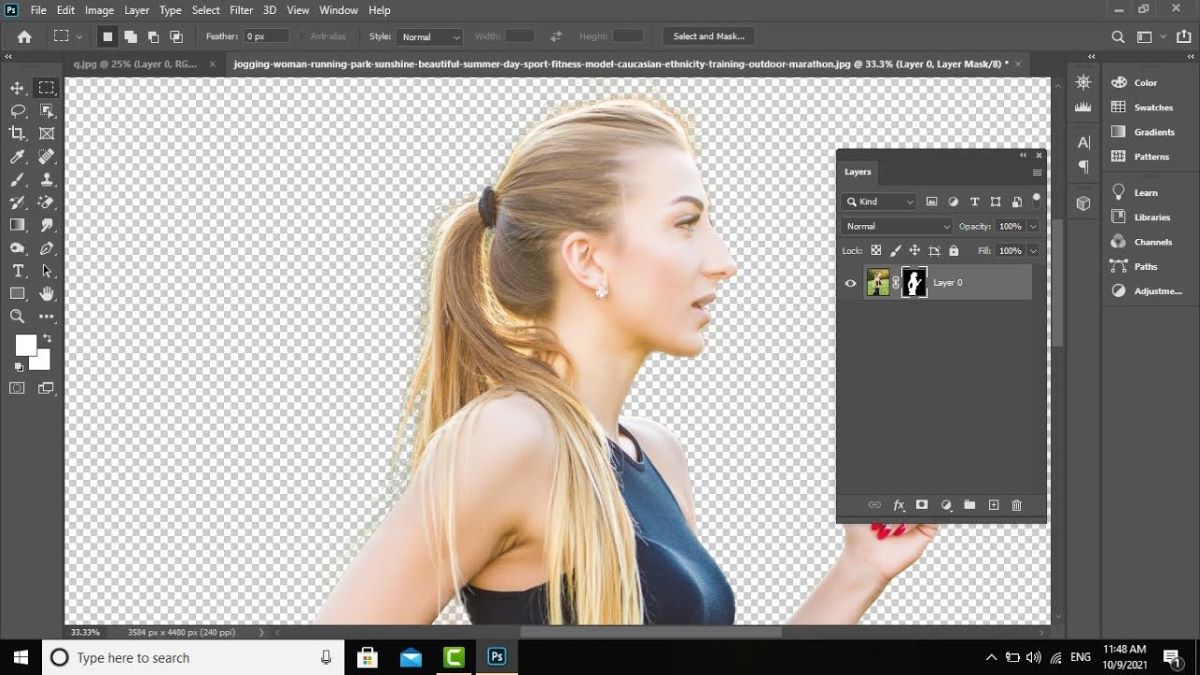The image size is (1200, 675).
Task: Select the Pen tool
Action: point(46,248)
